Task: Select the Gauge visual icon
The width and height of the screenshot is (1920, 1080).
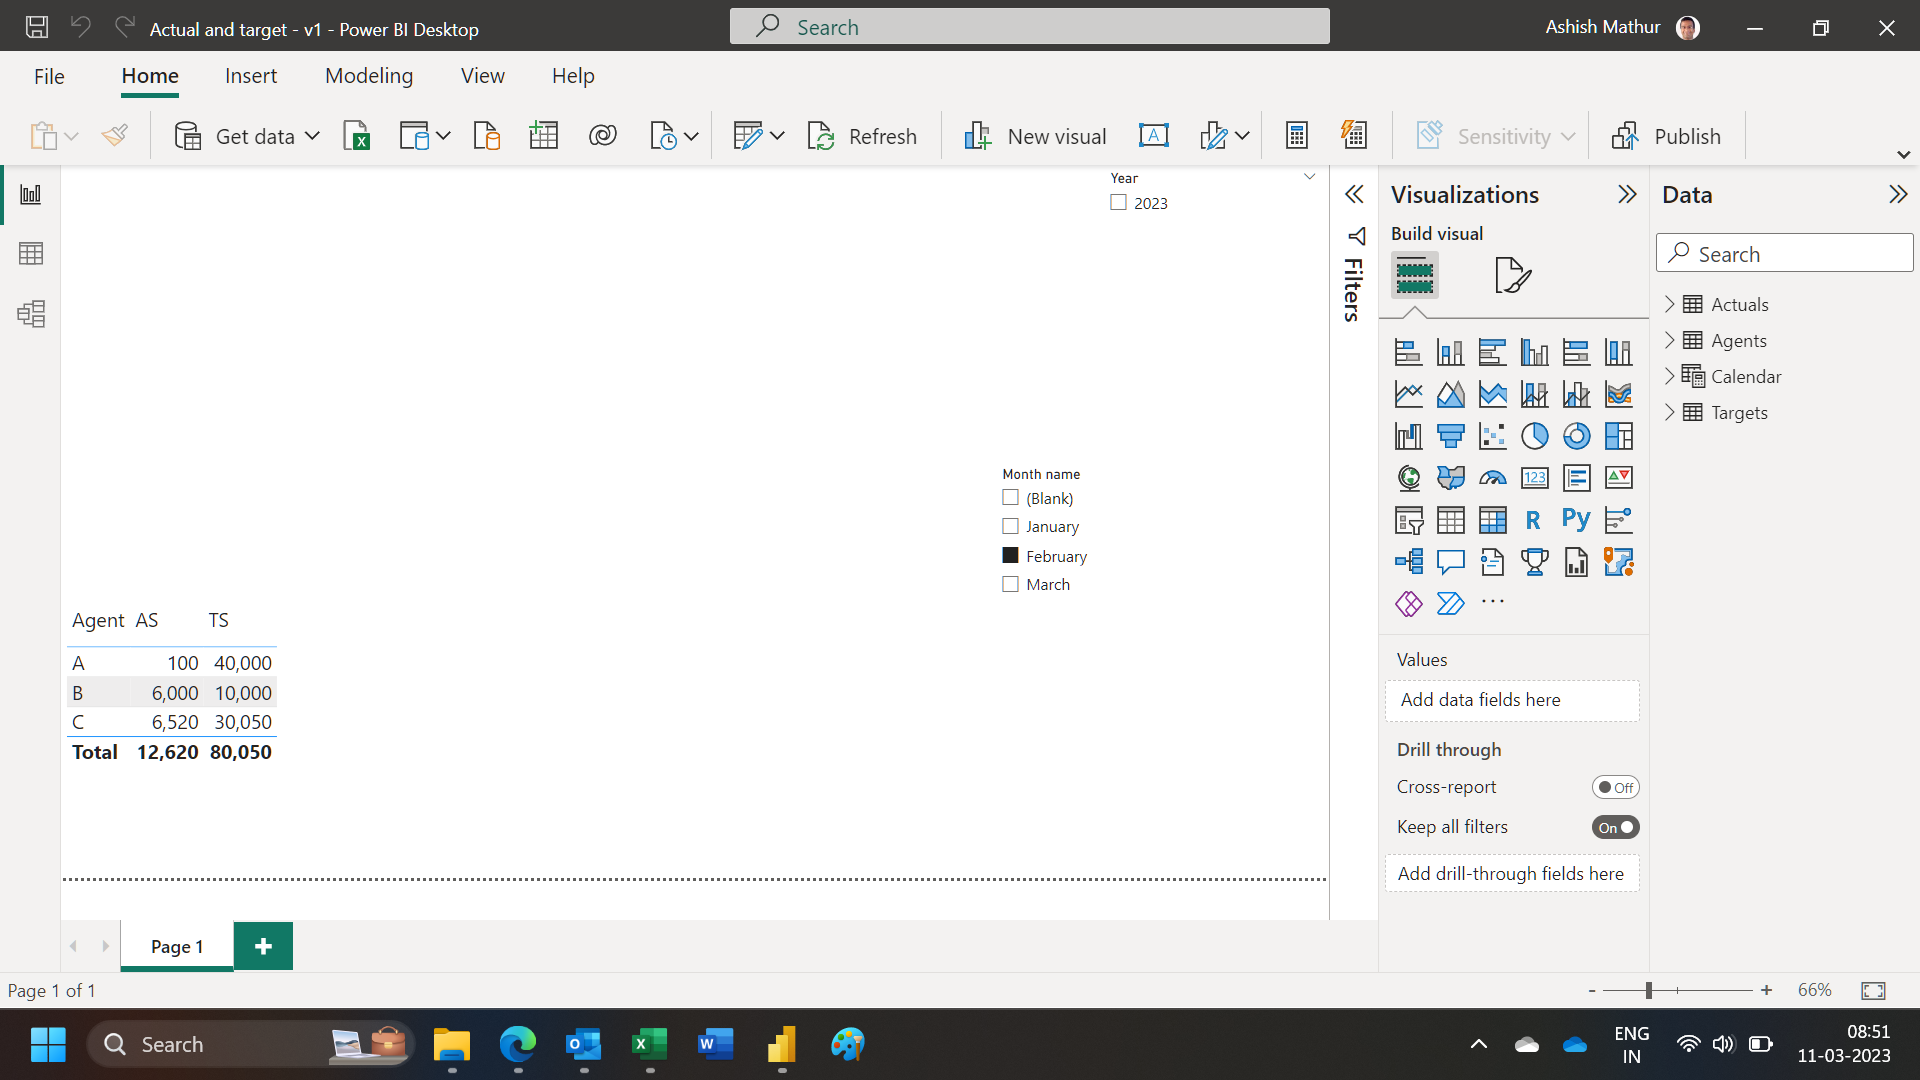Action: pyautogui.click(x=1492, y=478)
